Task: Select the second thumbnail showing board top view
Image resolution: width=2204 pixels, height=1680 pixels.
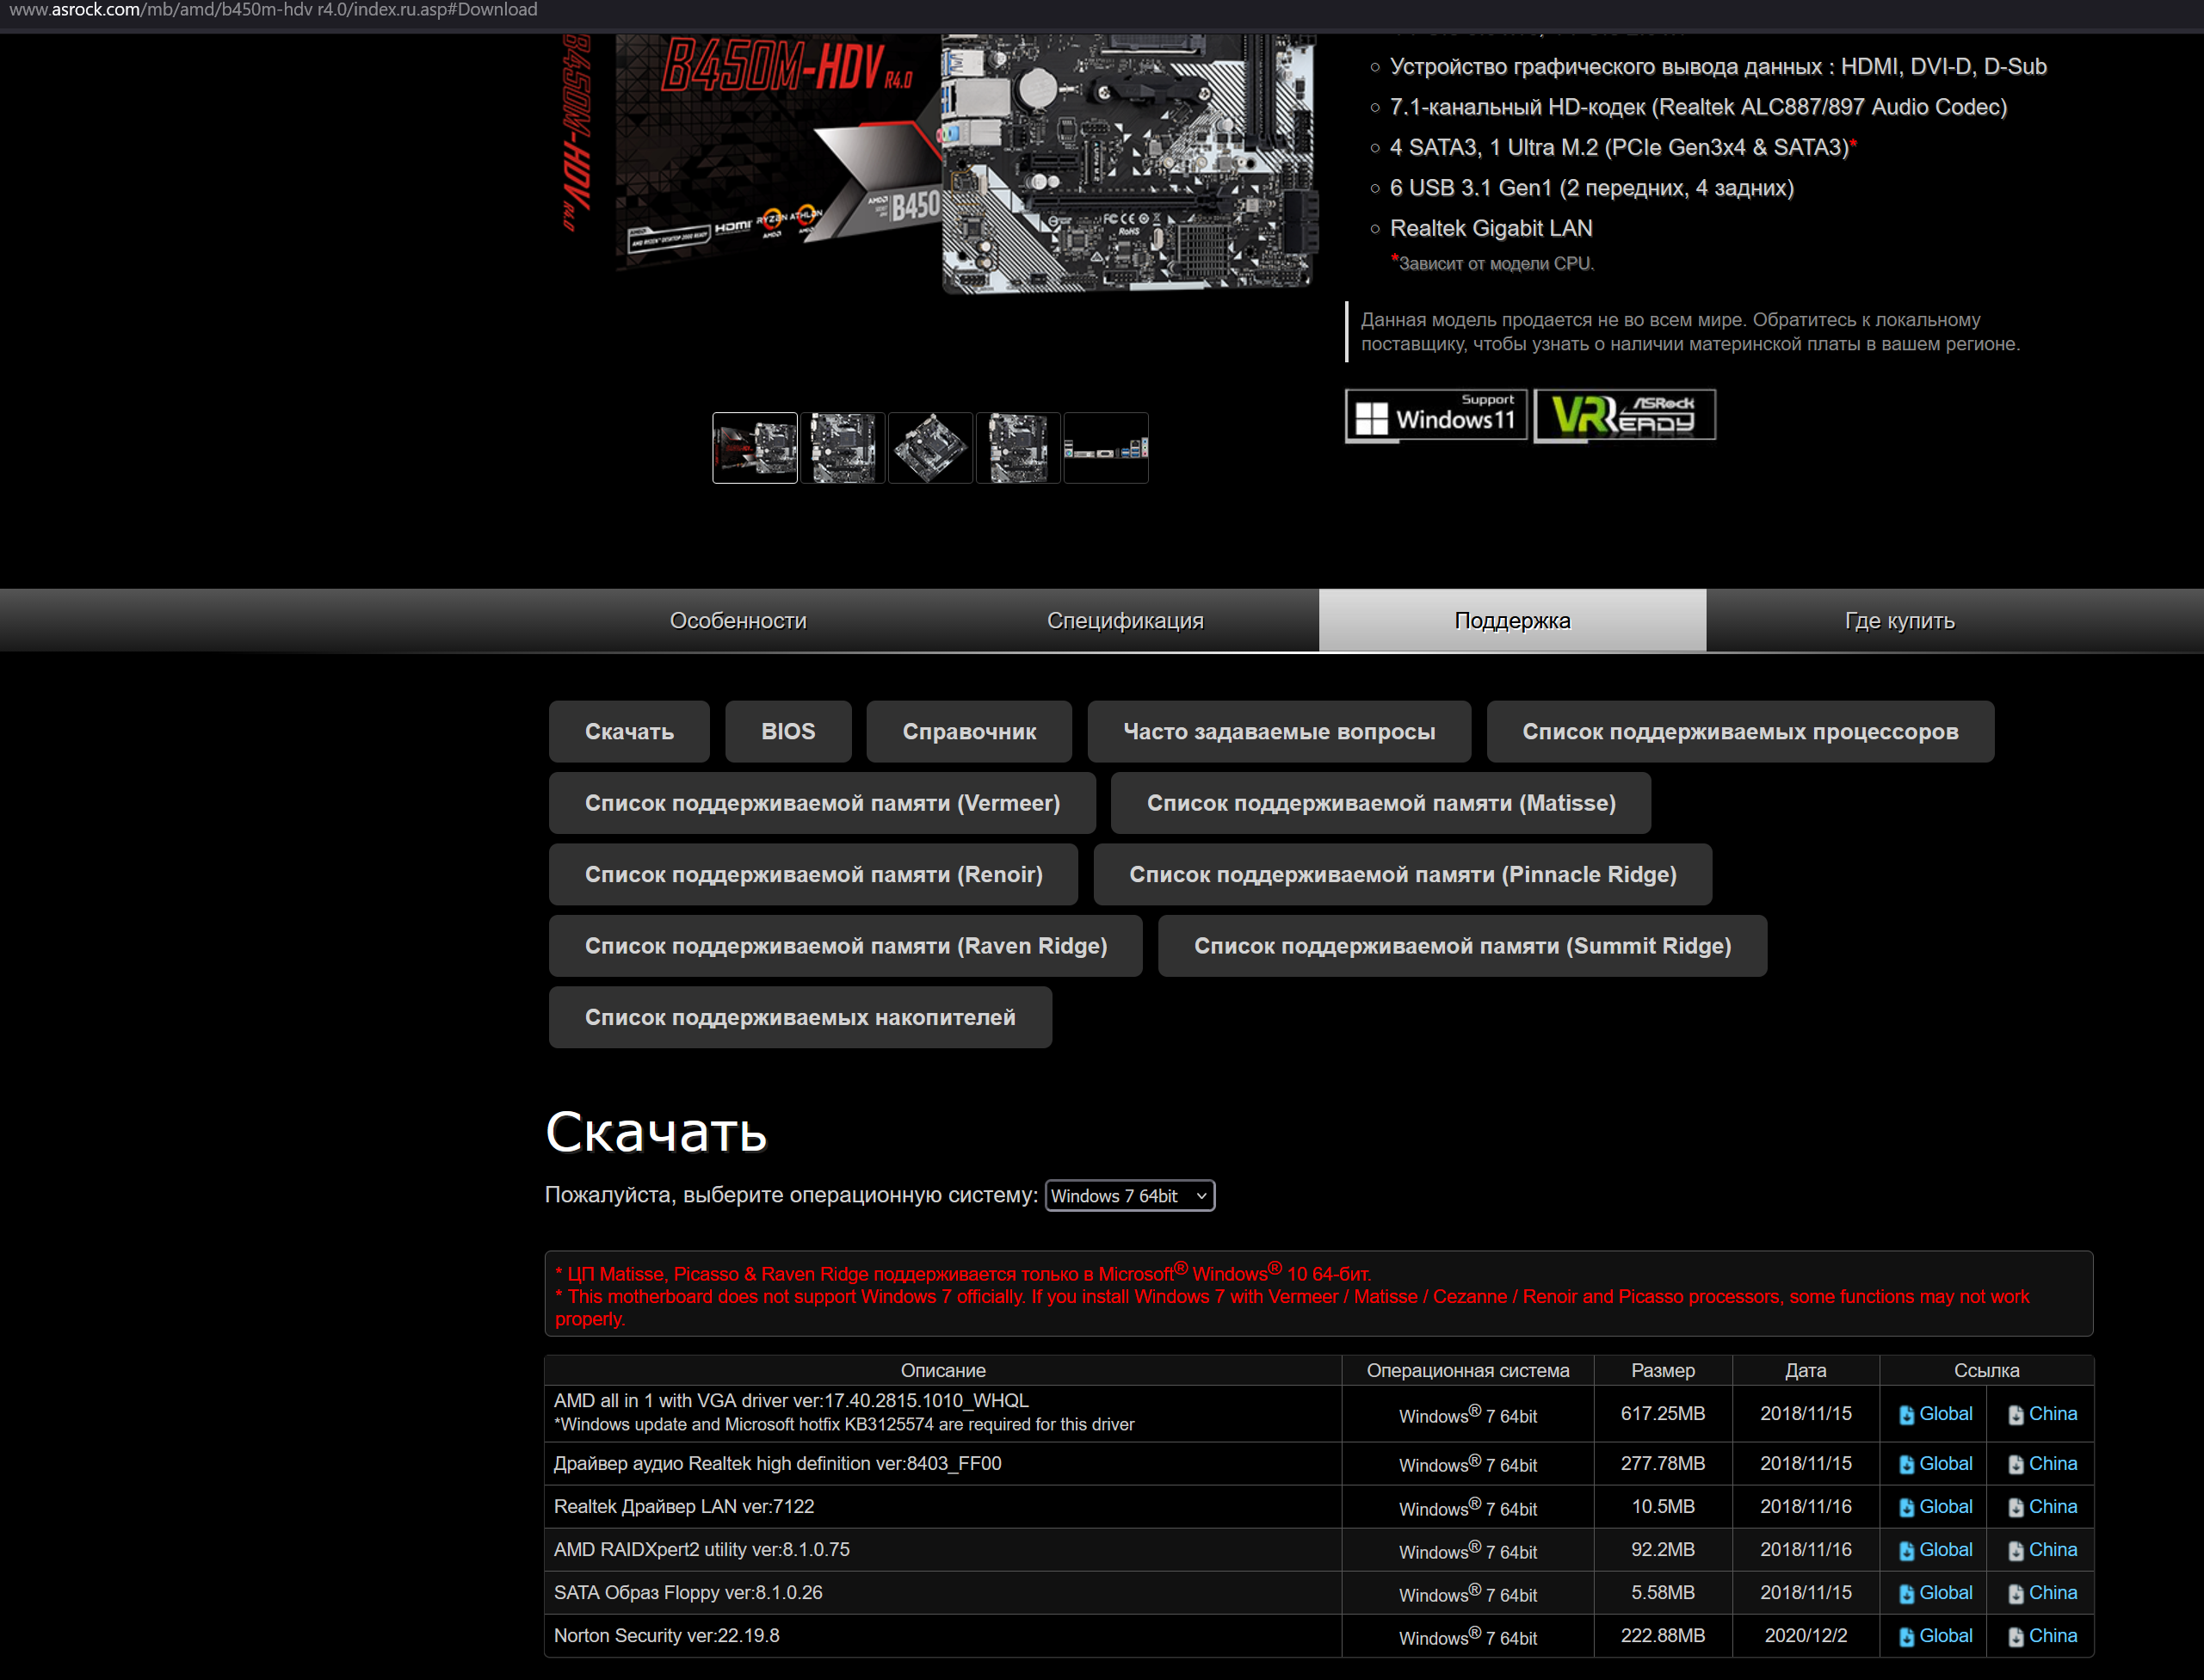Action: (x=843, y=448)
